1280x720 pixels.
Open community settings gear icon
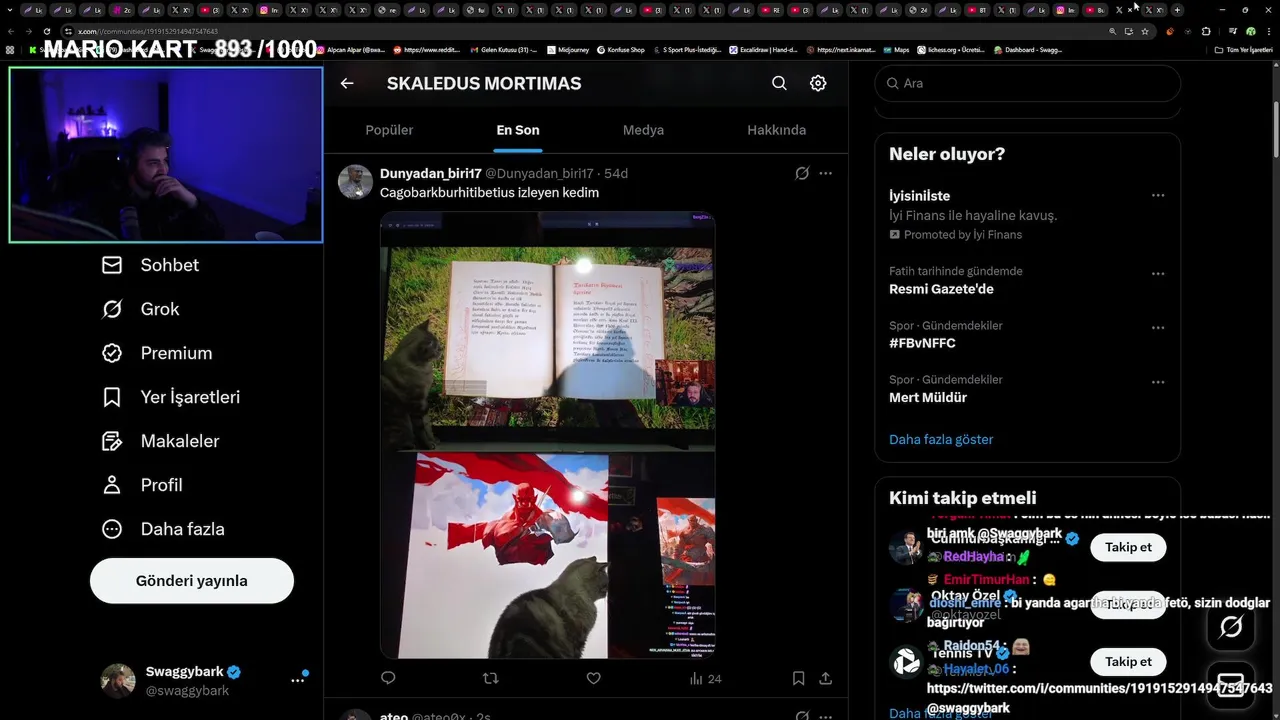click(x=818, y=83)
